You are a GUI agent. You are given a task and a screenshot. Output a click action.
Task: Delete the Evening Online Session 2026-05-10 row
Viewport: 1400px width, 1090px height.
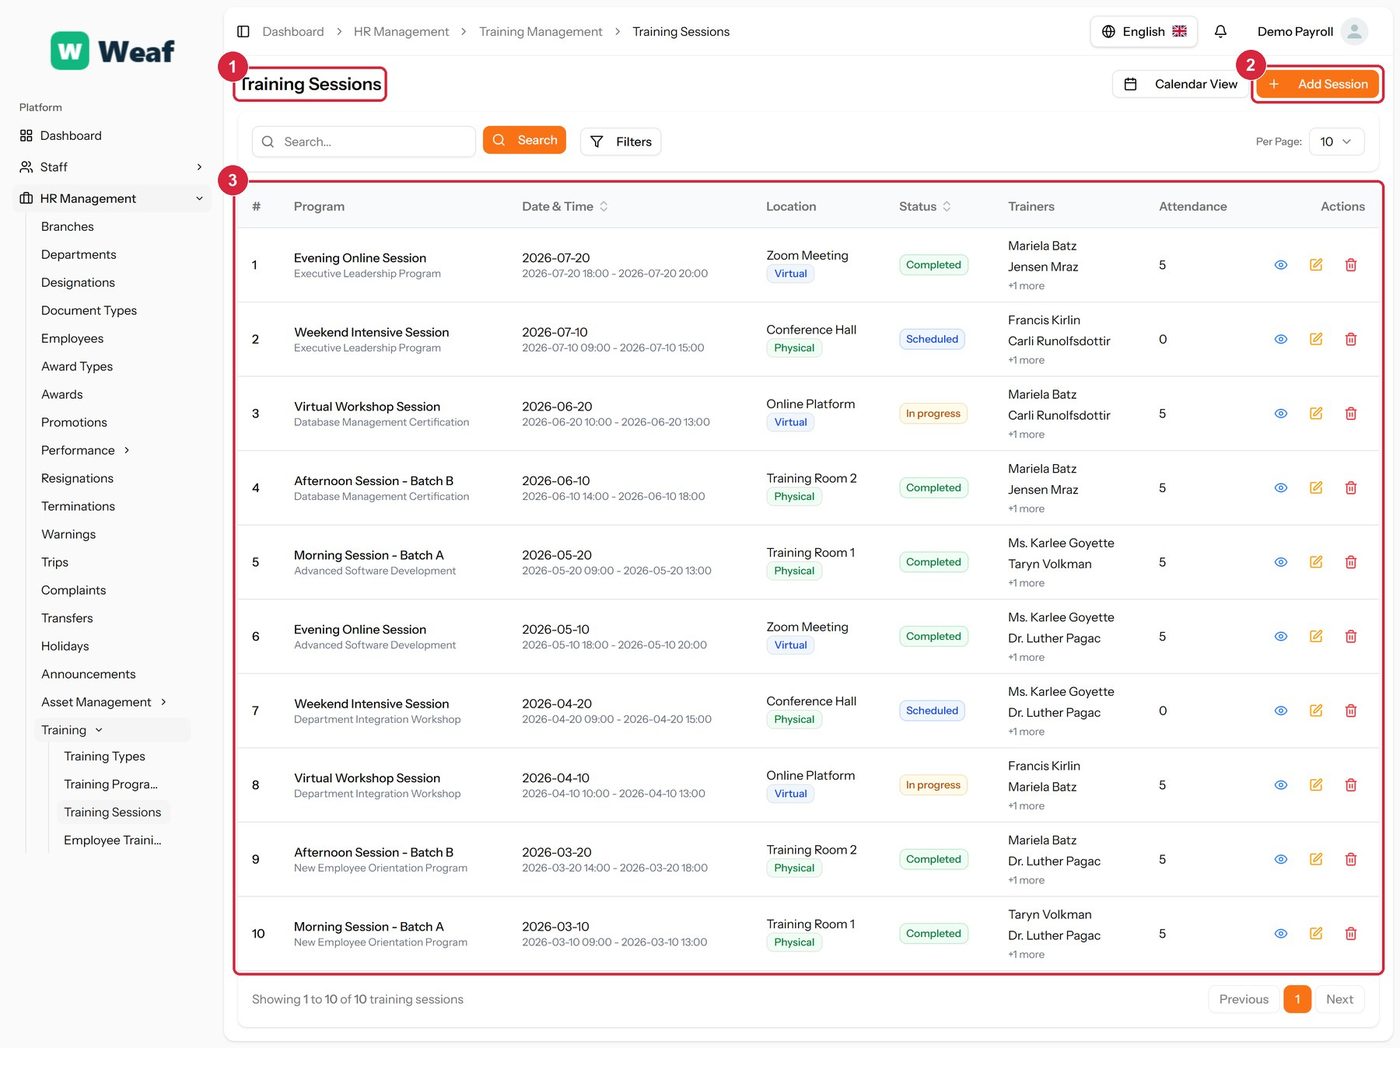[1351, 637]
